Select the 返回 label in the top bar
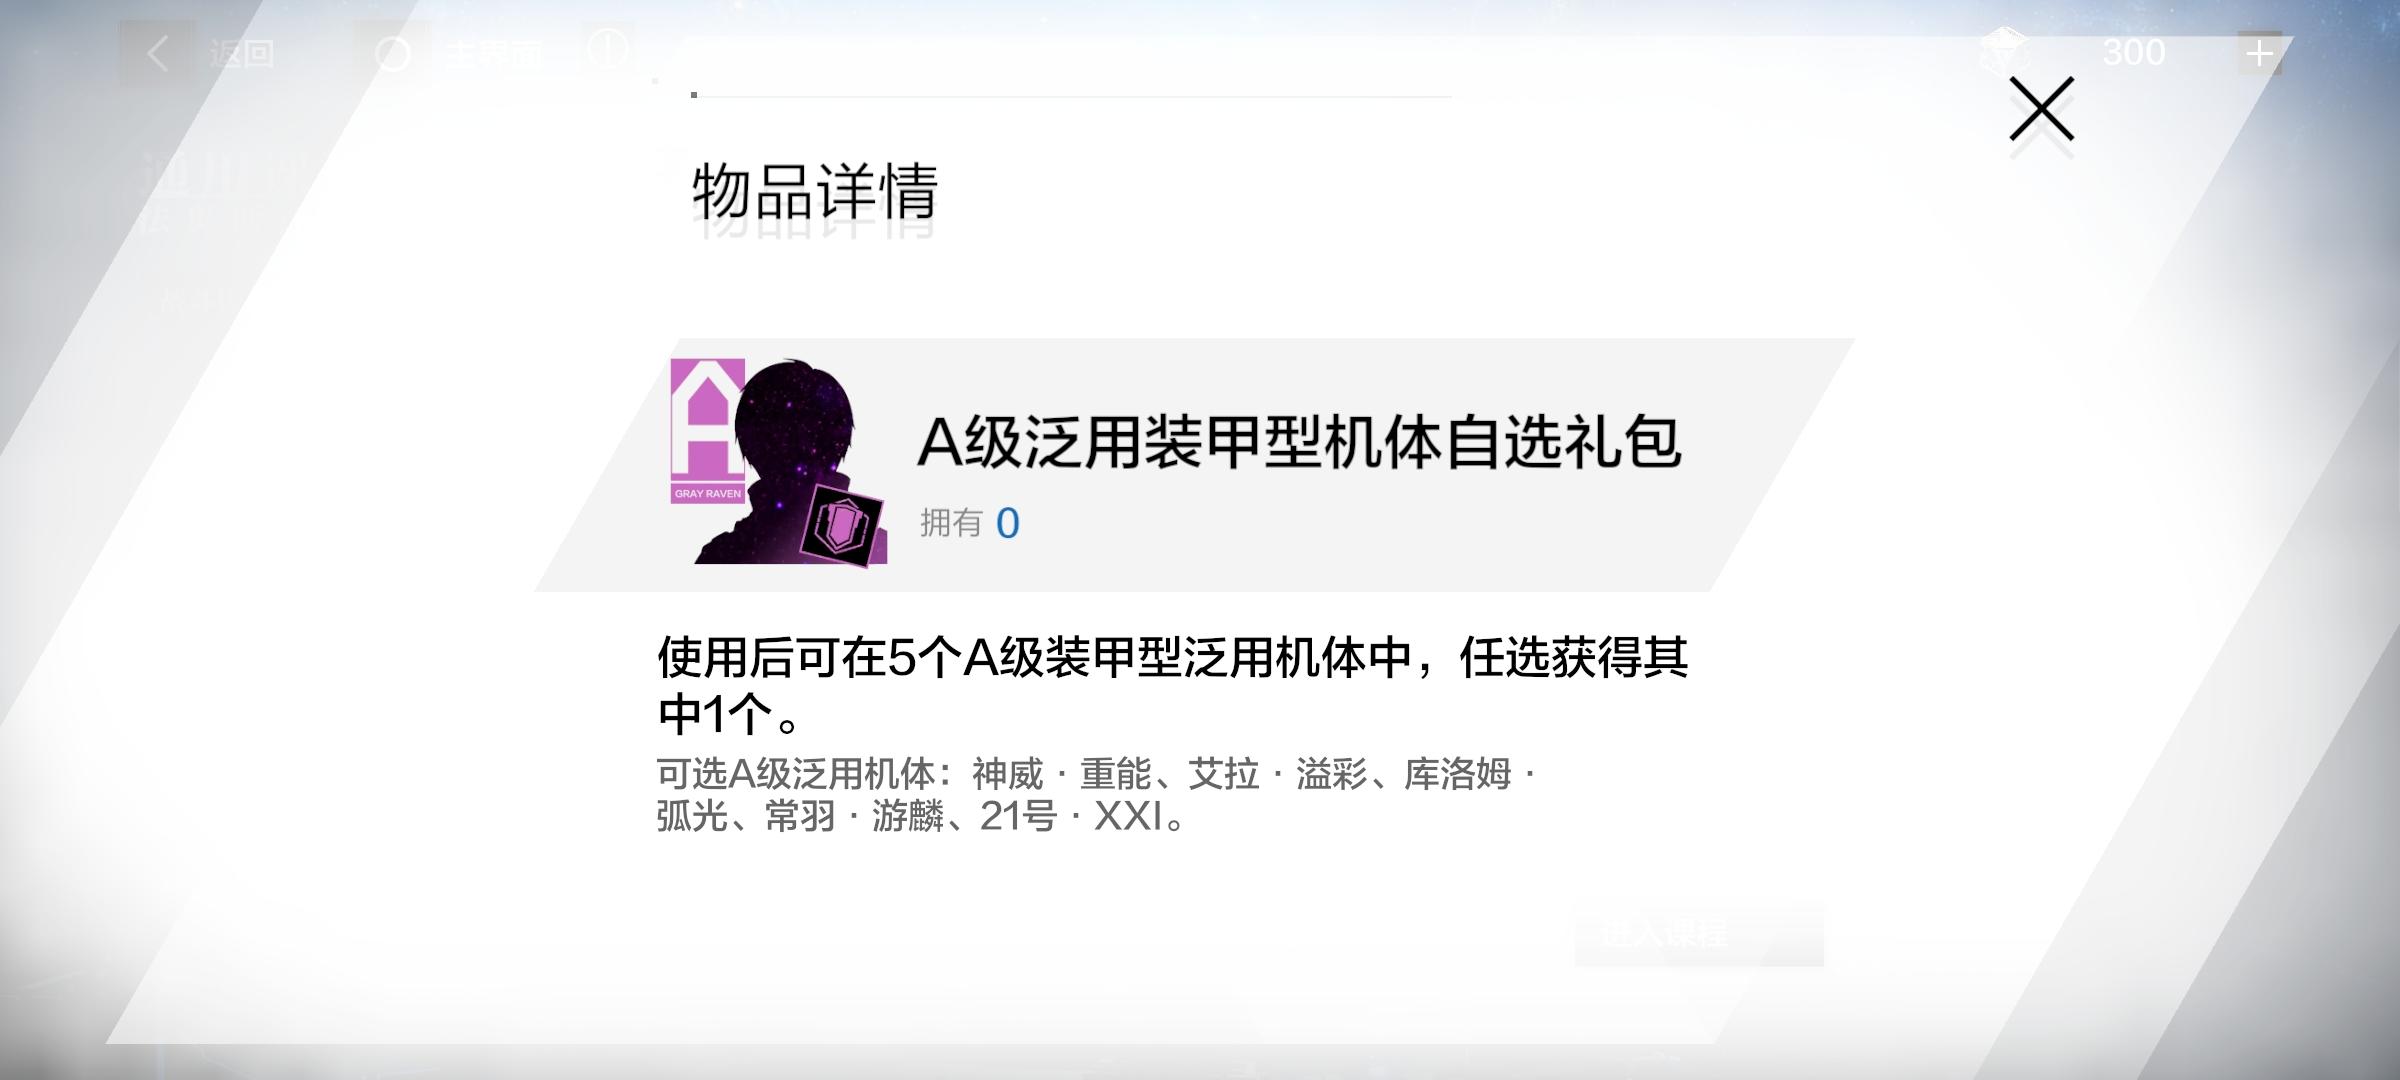Screen dimensions: 2400x1080 click(x=242, y=53)
